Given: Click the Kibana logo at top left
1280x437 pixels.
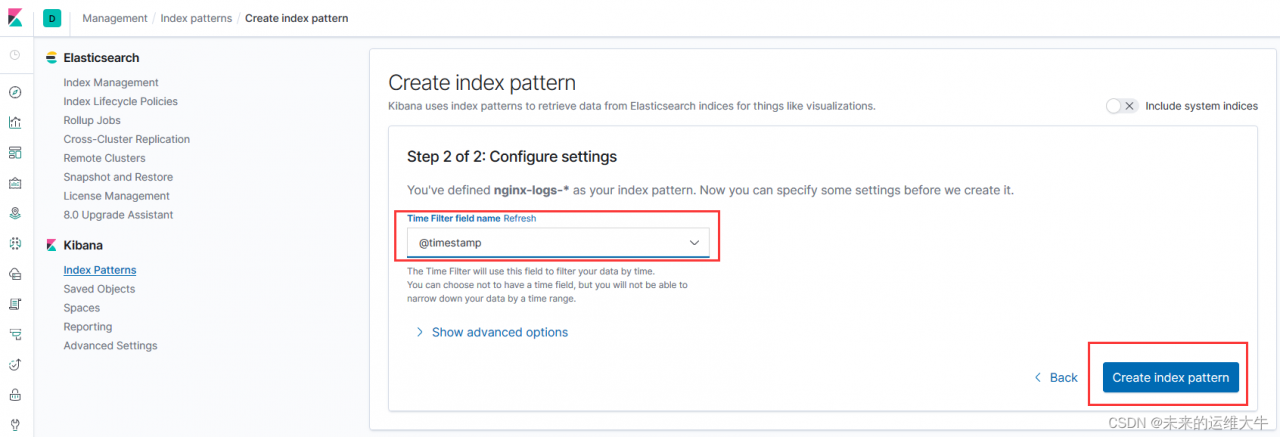Looking at the screenshot, I should (15, 18).
